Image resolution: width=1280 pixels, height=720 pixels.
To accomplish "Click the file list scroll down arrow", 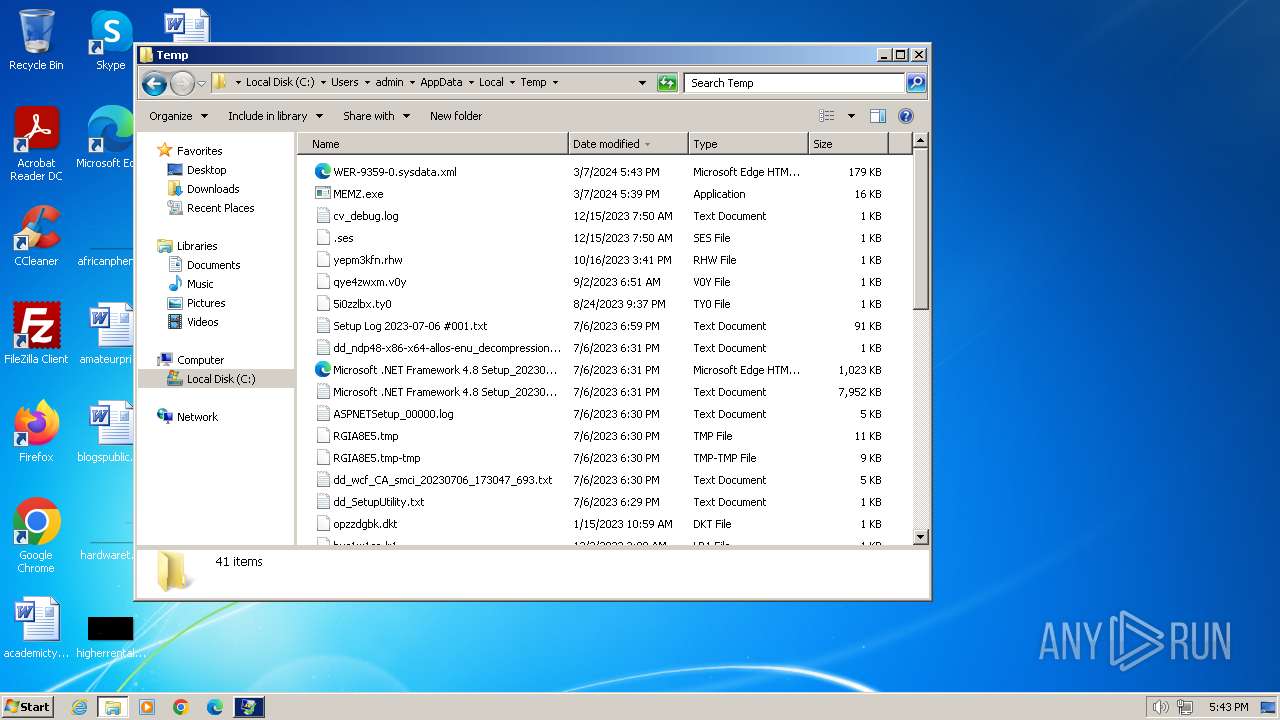I will (x=921, y=537).
